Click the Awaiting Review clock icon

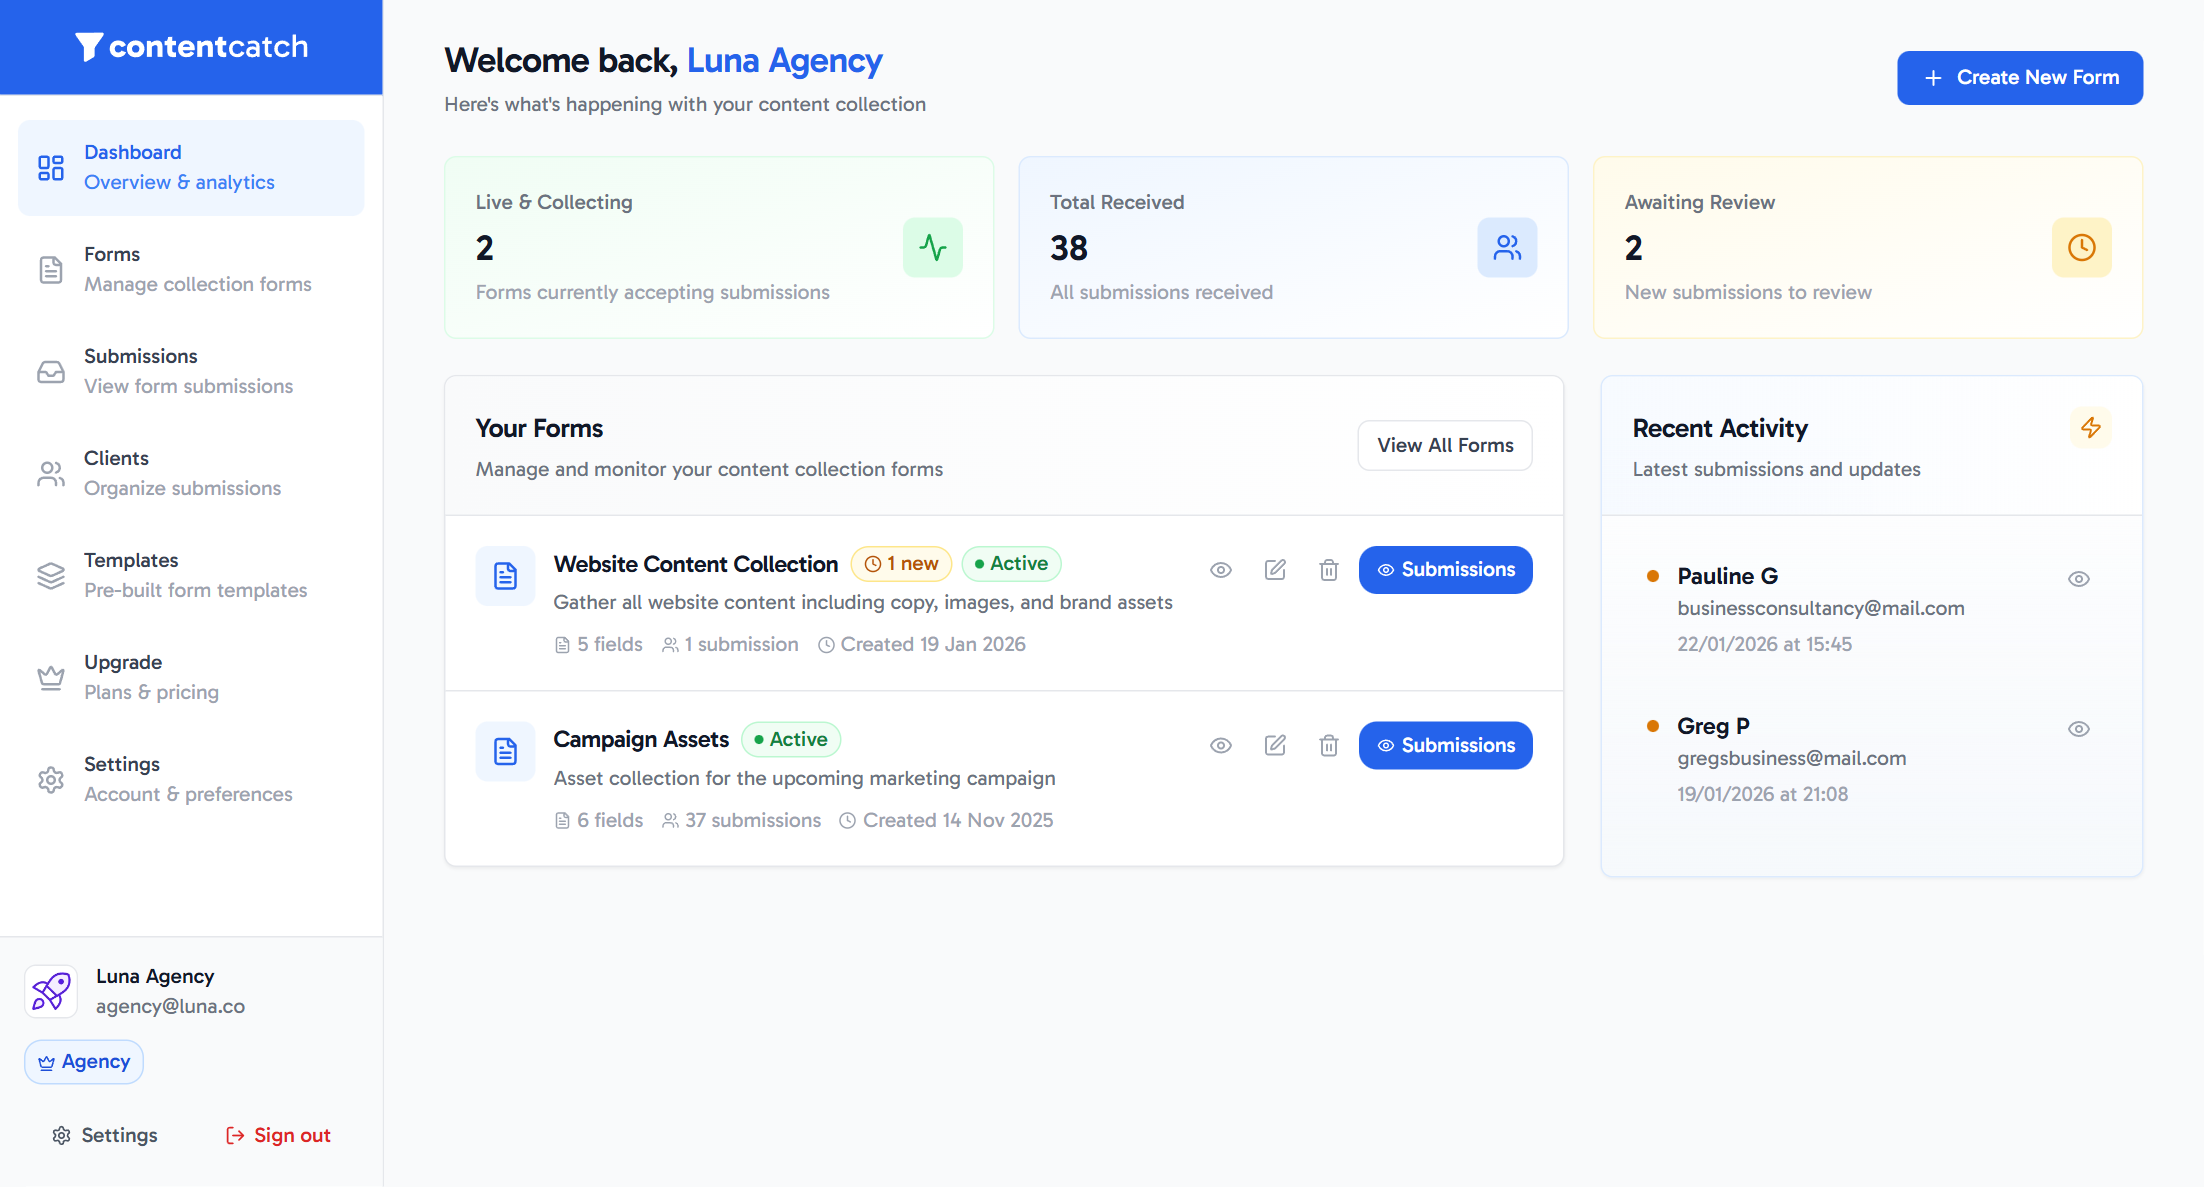[2081, 247]
